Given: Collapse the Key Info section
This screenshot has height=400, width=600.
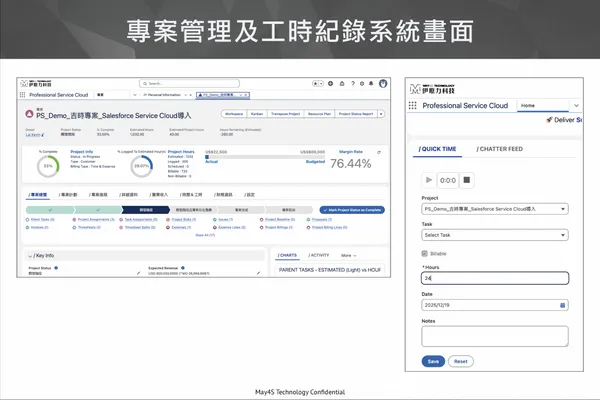Looking at the screenshot, I should tap(31, 256).
